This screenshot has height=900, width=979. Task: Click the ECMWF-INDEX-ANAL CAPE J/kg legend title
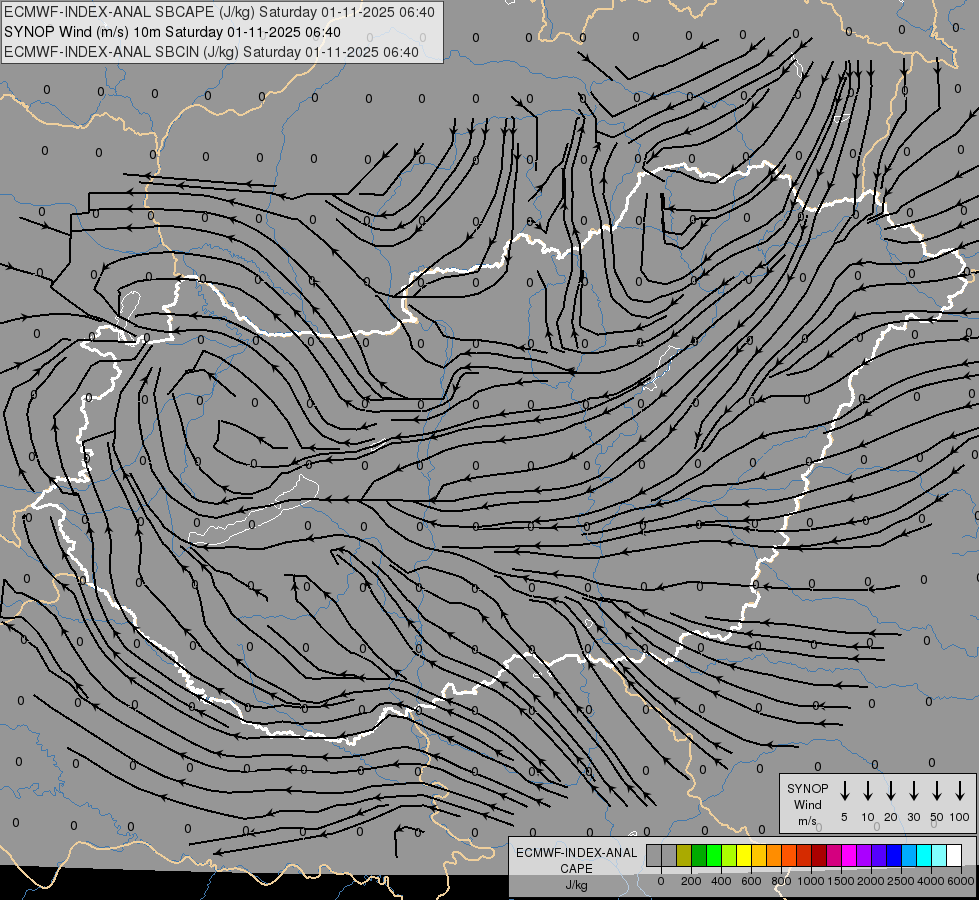click(x=576, y=869)
